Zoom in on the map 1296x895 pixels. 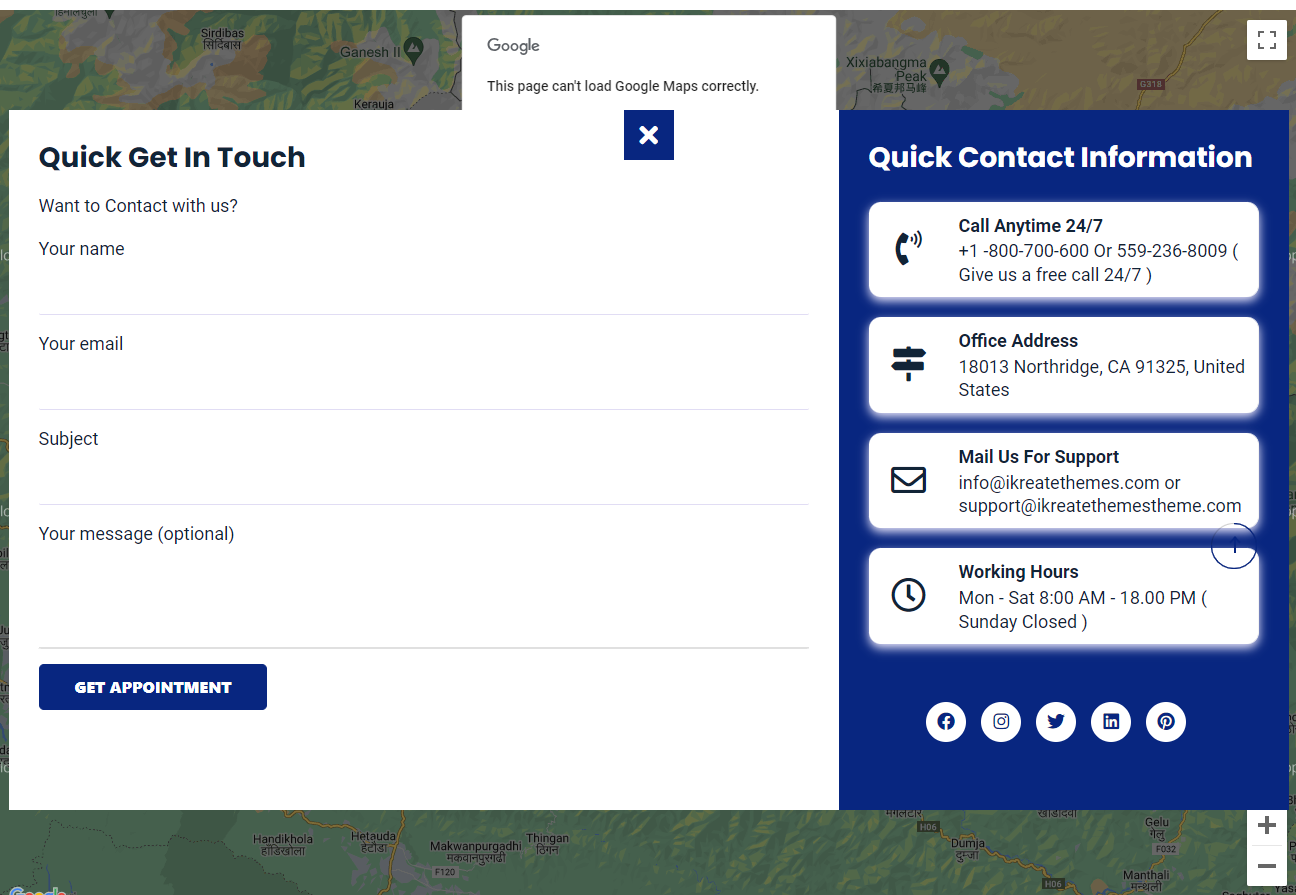tap(1266, 826)
